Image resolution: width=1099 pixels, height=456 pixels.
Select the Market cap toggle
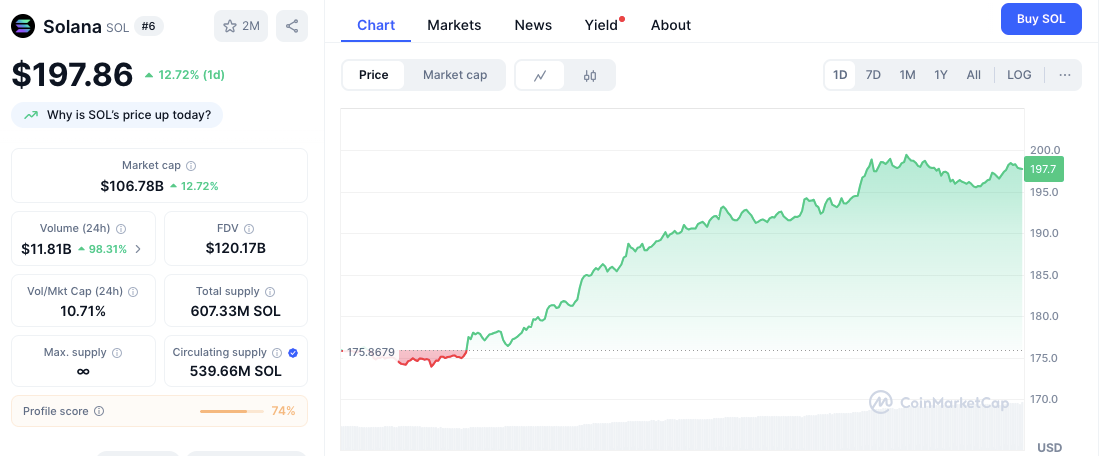point(455,75)
